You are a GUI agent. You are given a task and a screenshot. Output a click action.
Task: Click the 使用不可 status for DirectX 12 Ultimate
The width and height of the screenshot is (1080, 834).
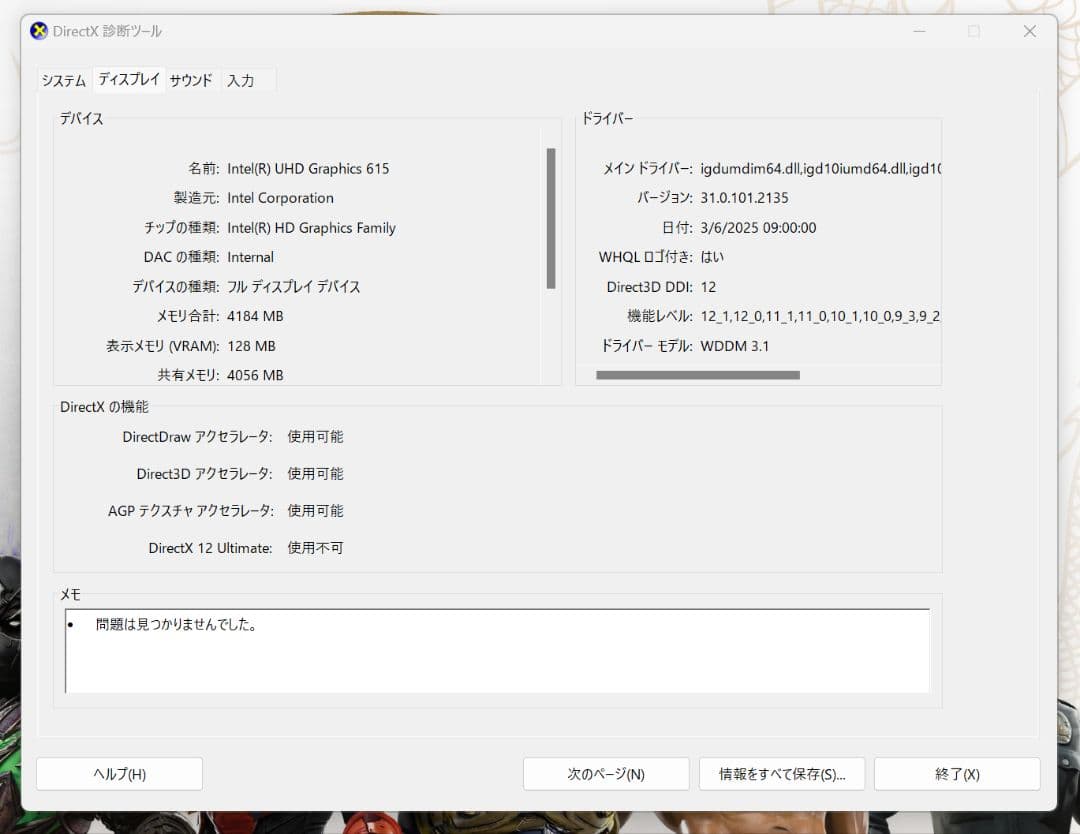tap(314, 547)
